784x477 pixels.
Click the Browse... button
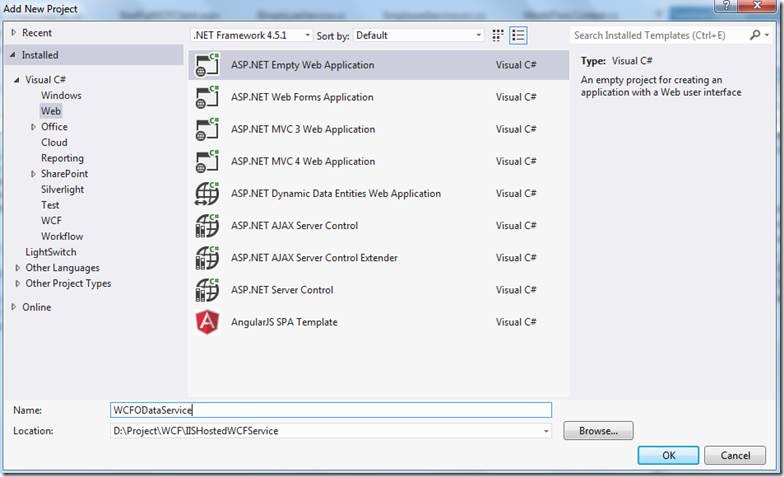coord(598,430)
